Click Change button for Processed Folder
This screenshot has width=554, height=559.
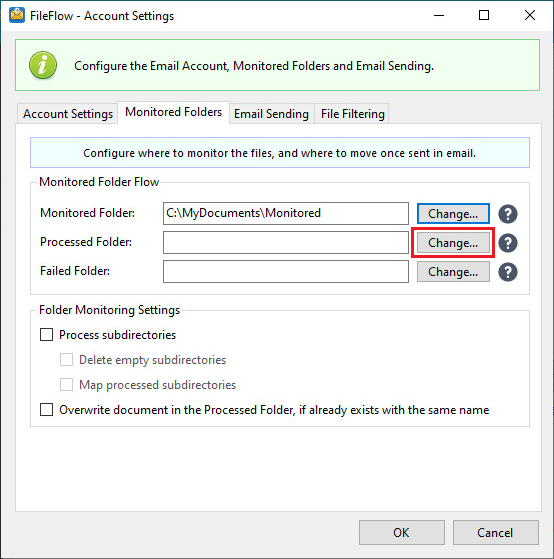click(x=453, y=243)
